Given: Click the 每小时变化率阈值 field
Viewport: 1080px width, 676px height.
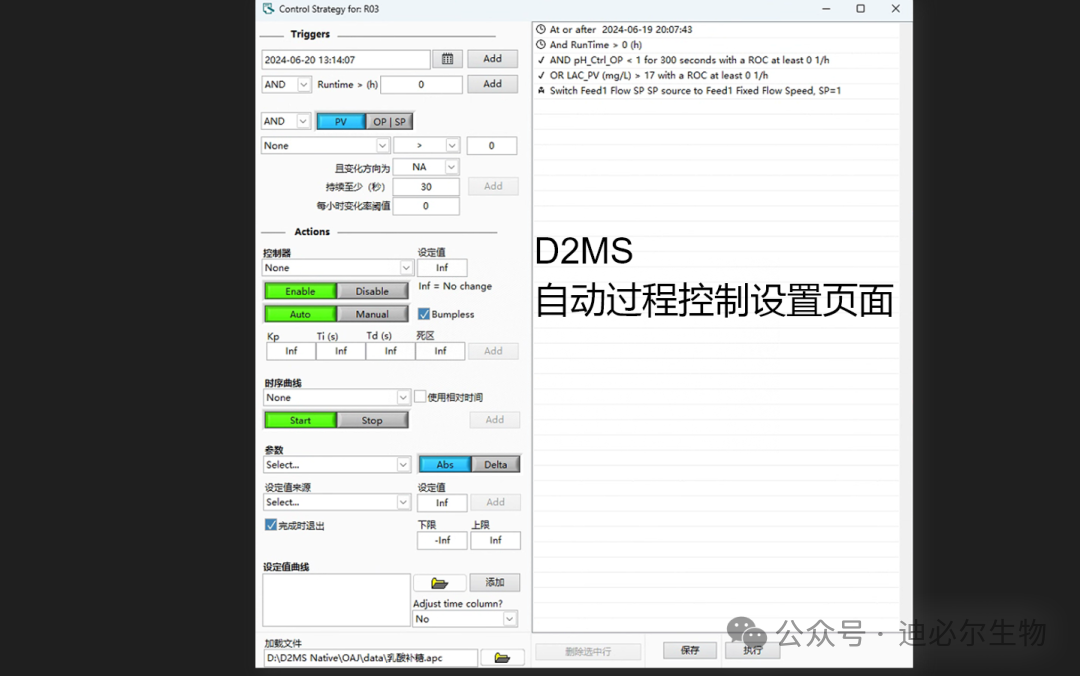Looking at the screenshot, I should tap(426, 206).
